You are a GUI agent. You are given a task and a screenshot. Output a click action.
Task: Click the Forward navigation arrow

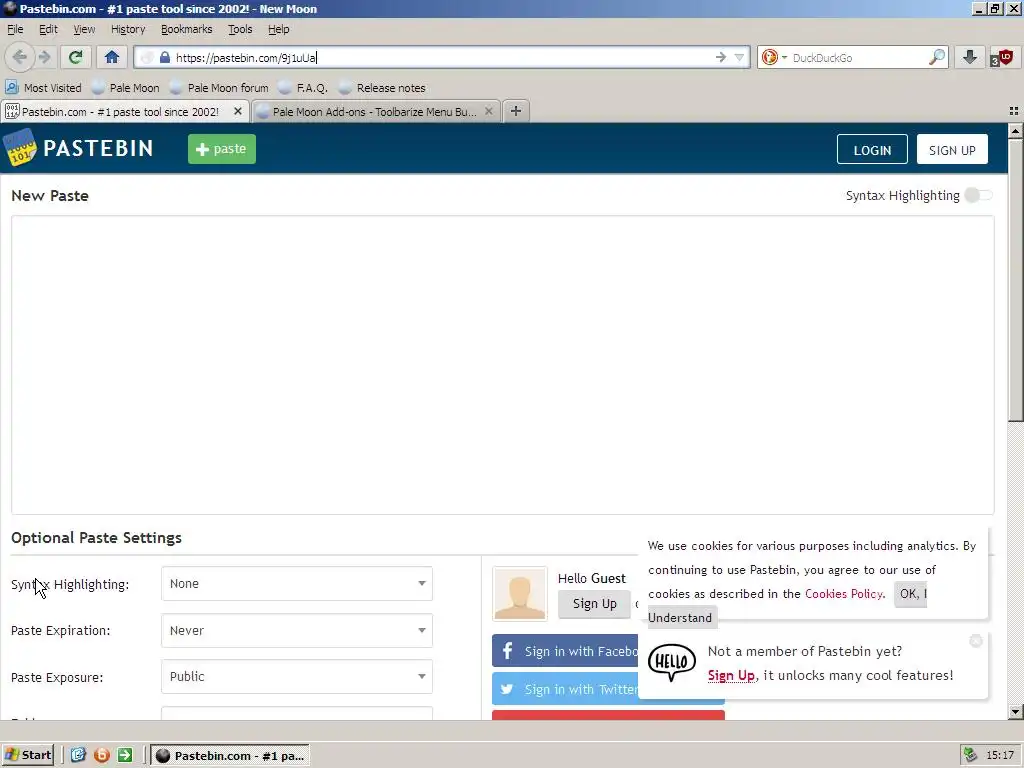[44, 57]
